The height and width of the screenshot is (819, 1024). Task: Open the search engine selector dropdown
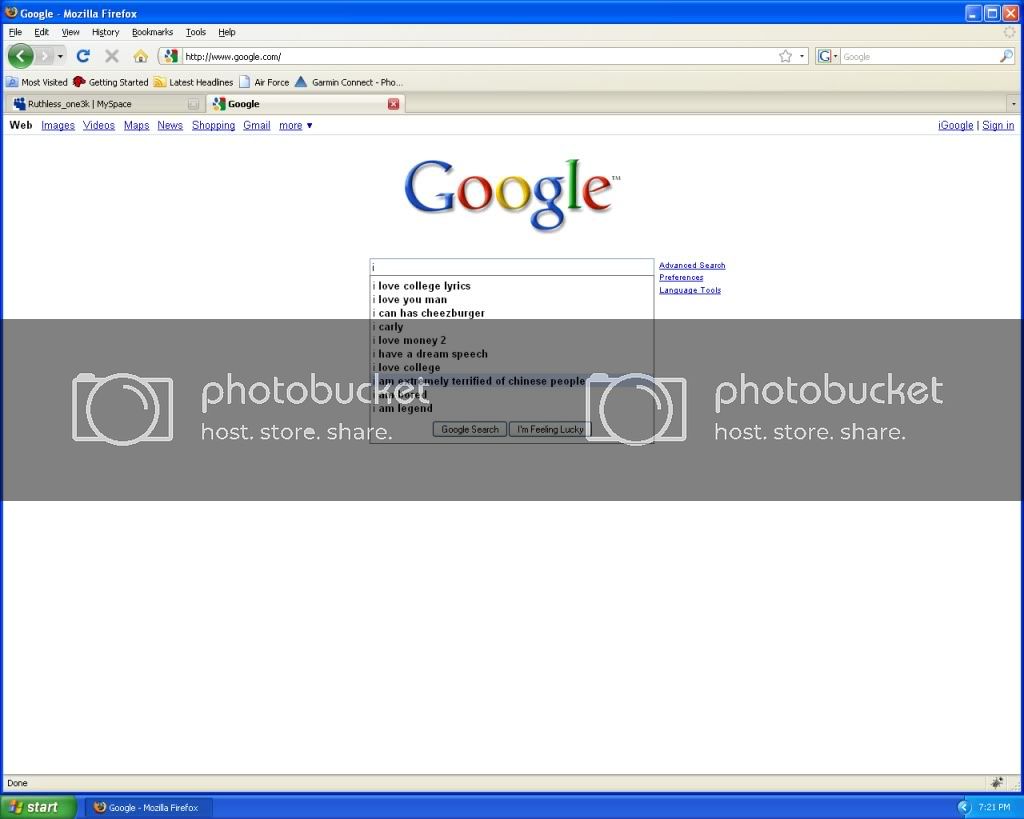tap(827, 56)
